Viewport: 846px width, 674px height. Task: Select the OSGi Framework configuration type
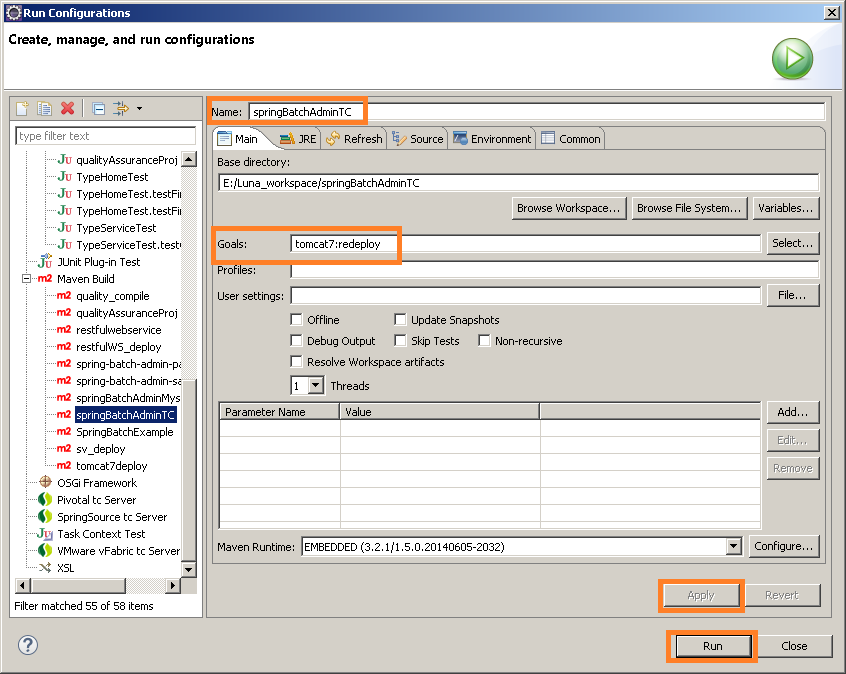coord(98,481)
